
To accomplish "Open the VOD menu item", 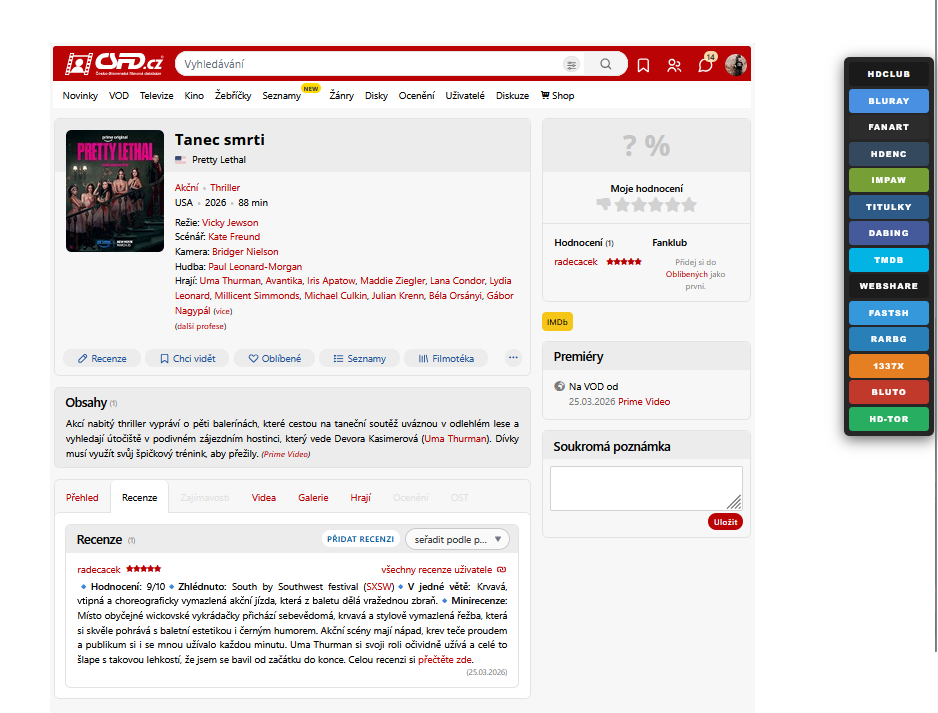I will [118, 96].
